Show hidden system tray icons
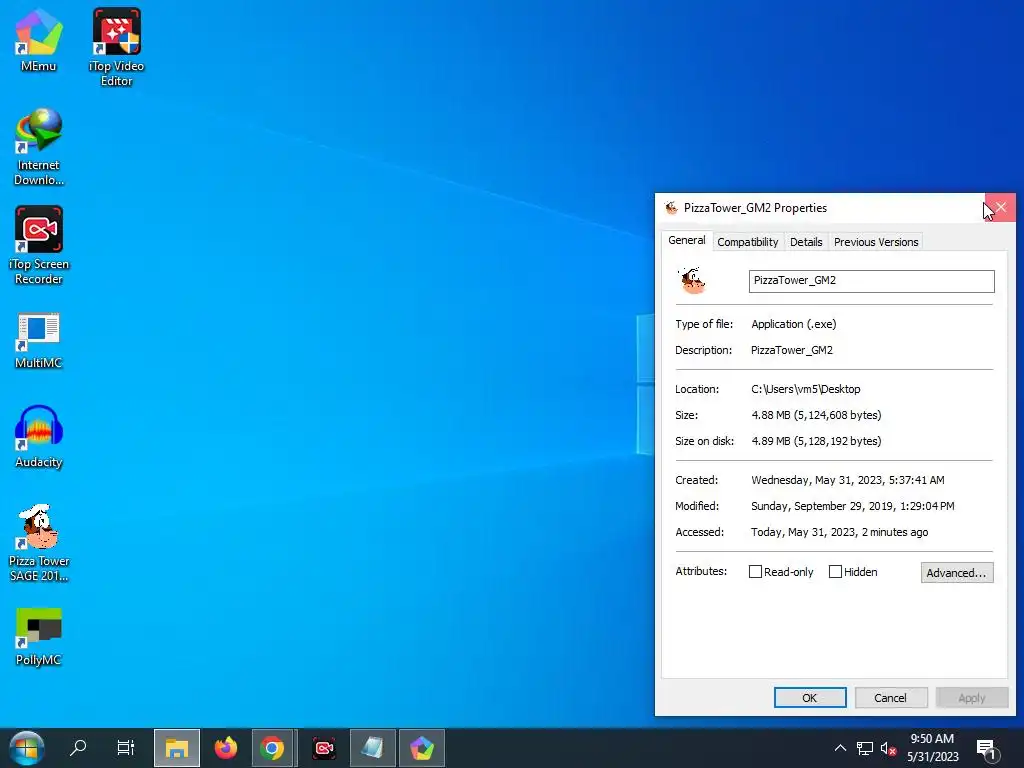Viewport: 1024px width, 768px height. click(840, 748)
